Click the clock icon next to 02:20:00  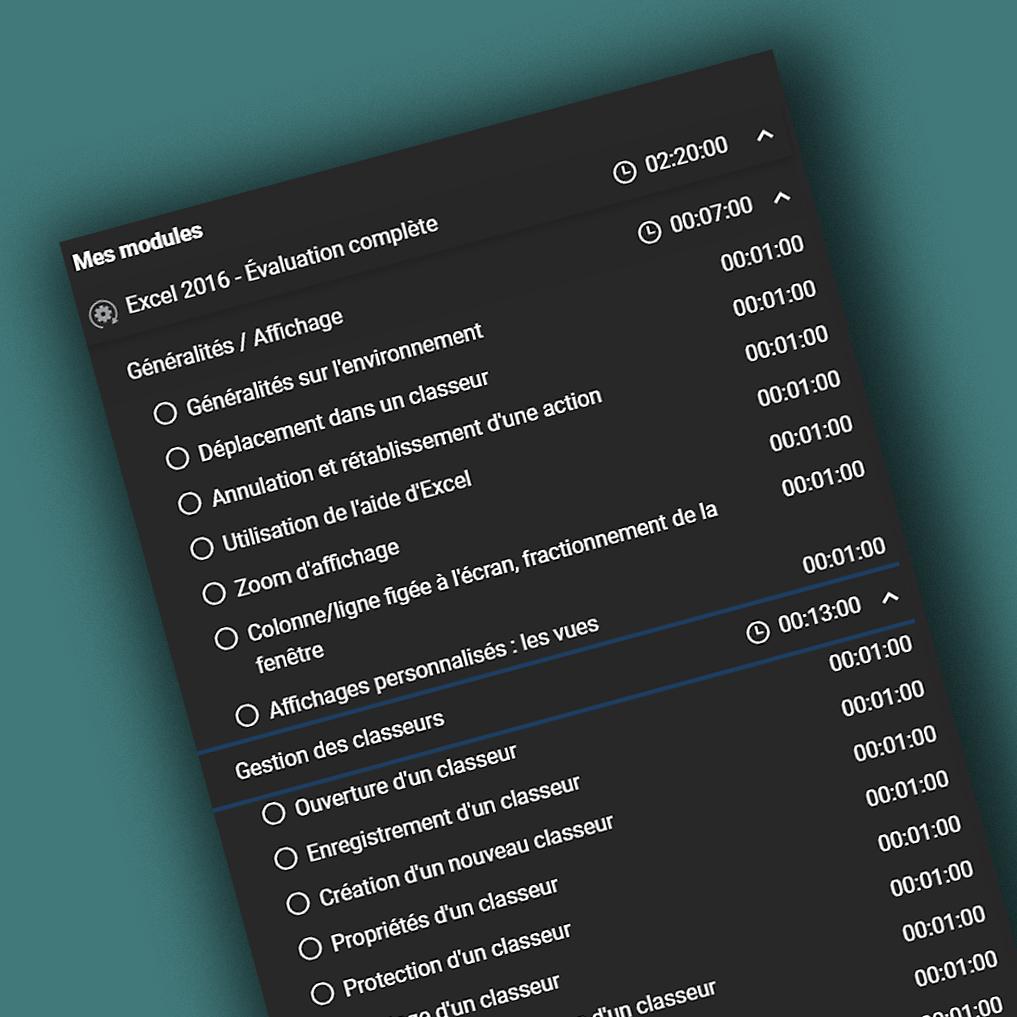point(625,172)
